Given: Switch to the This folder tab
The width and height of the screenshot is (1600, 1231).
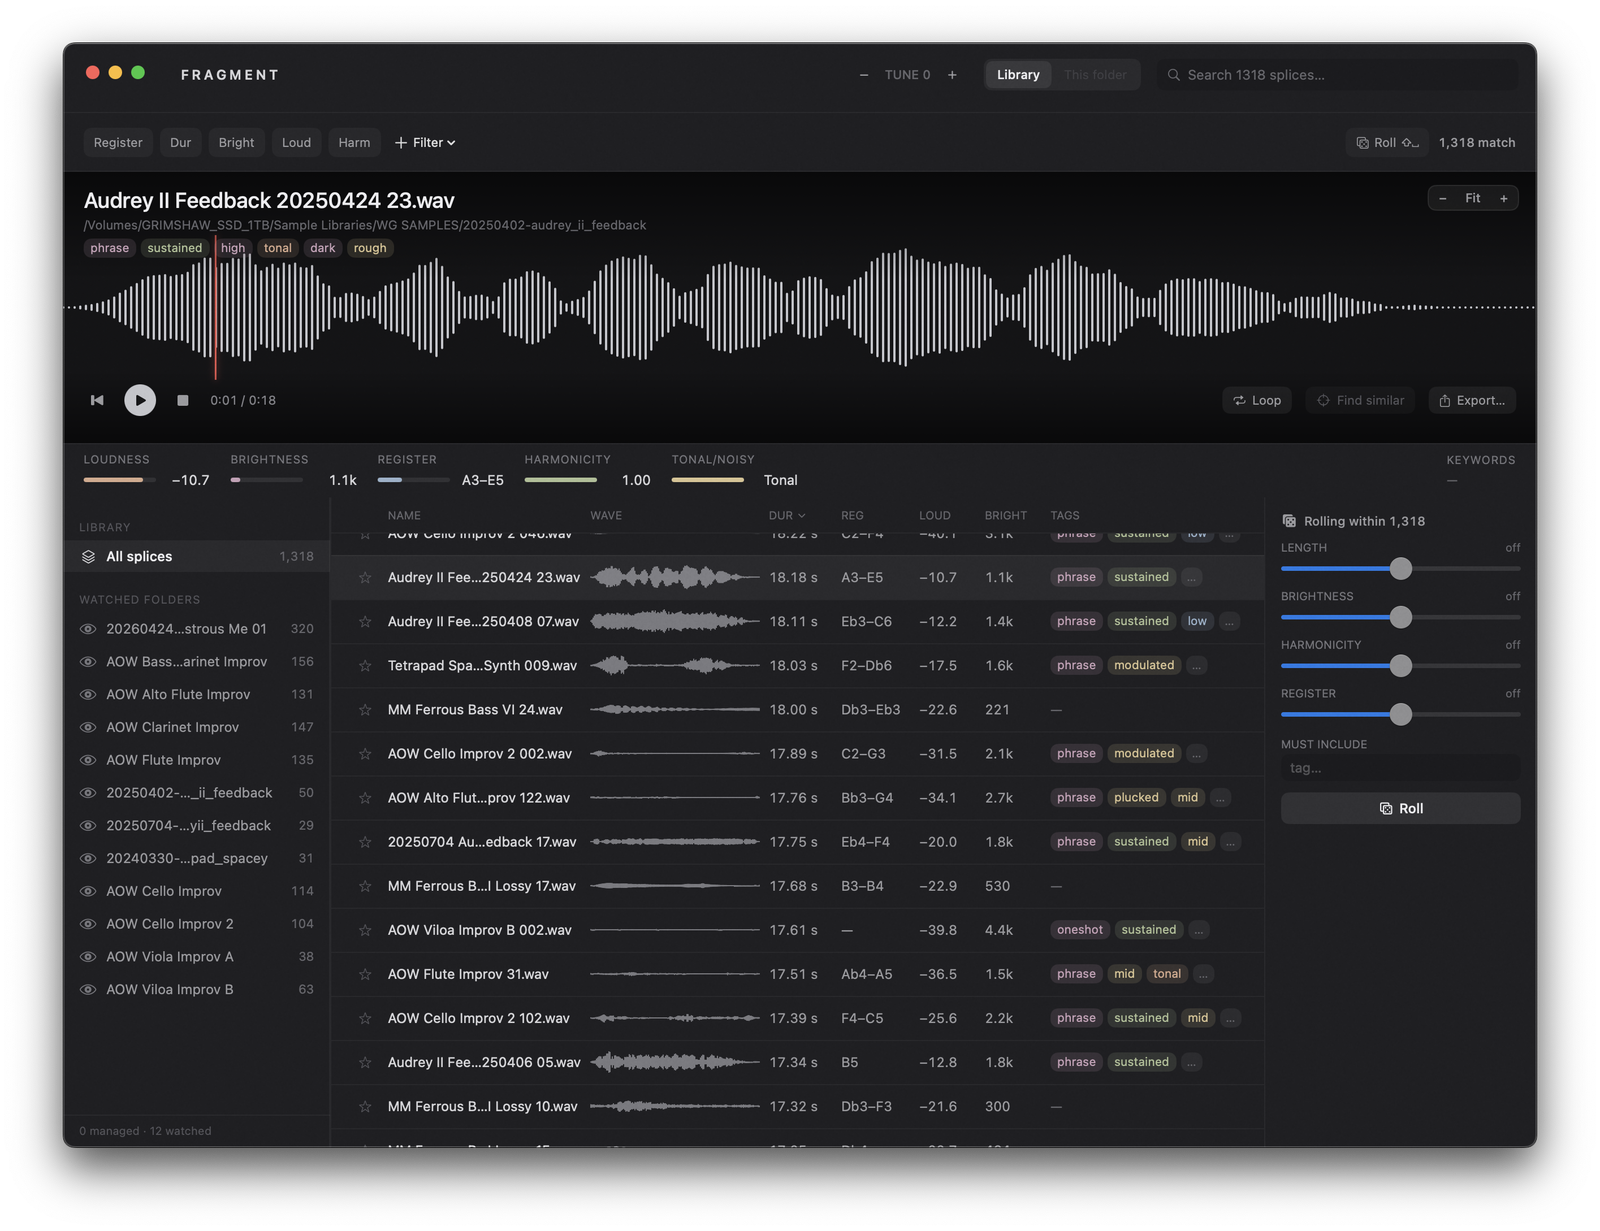Looking at the screenshot, I should [1095, 75].
